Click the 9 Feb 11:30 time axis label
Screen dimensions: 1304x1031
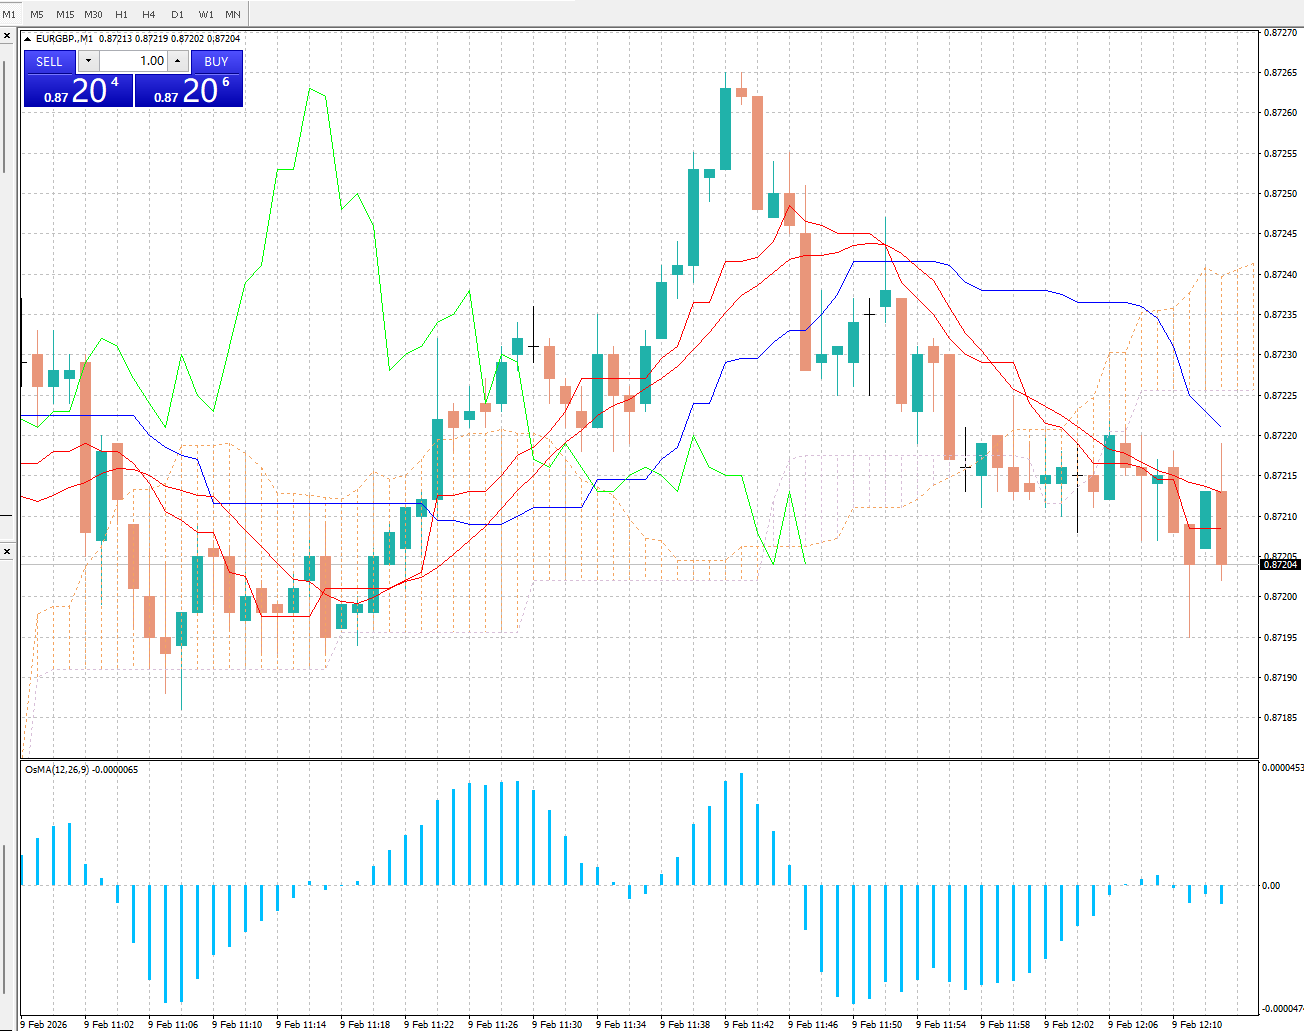[x=557, y=1024]
